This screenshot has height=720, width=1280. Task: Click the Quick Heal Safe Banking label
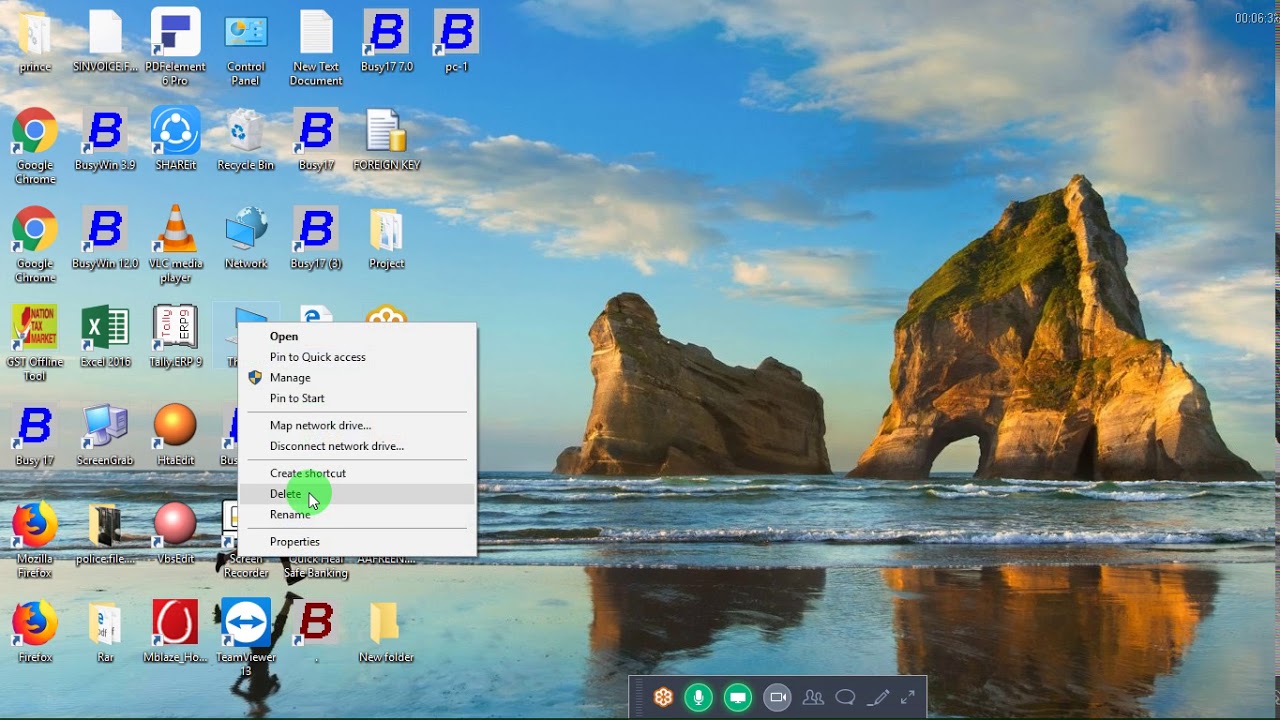316,566
